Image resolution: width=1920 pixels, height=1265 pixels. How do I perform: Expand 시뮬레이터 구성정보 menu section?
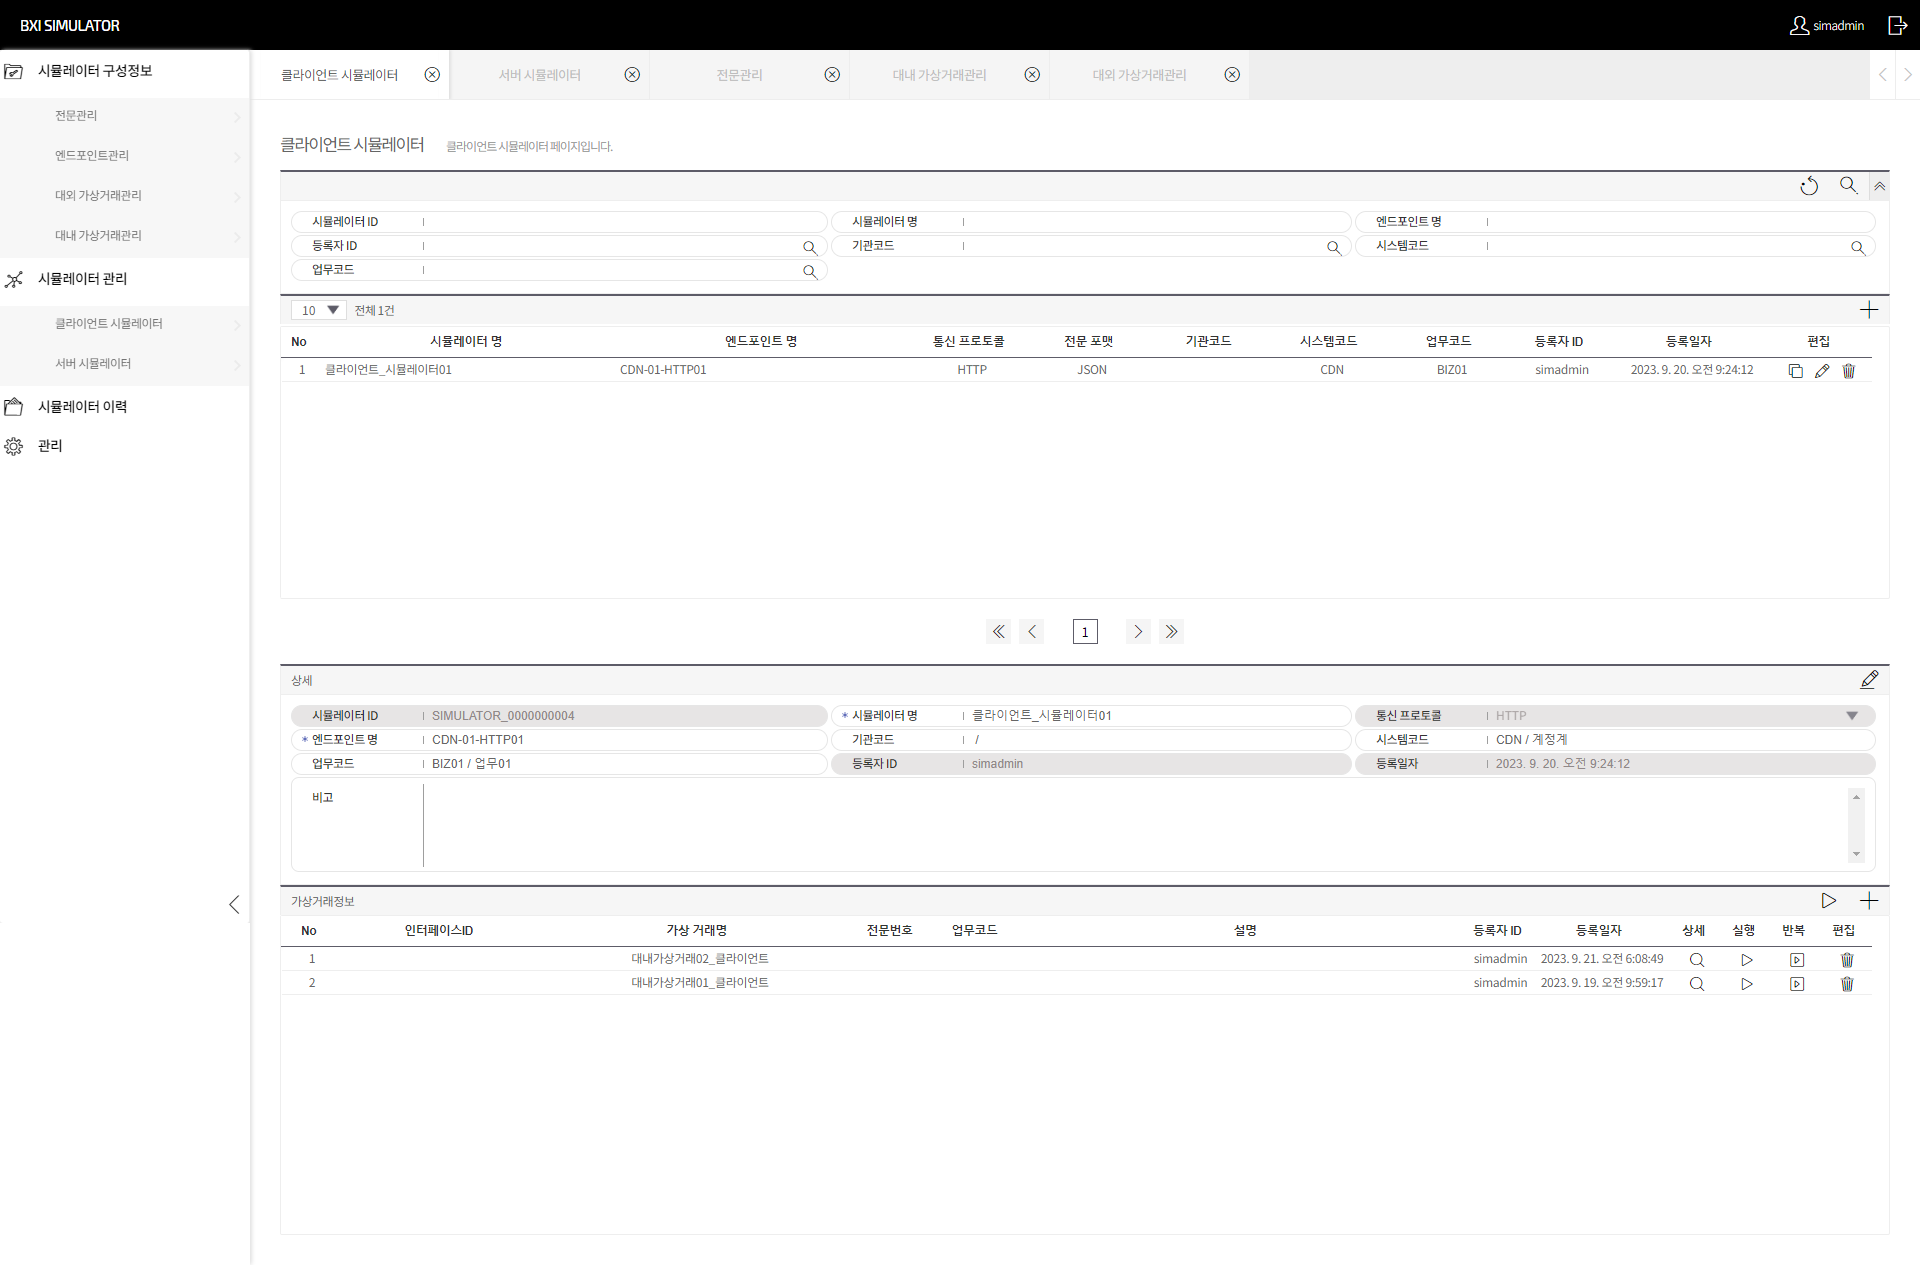click(x=124, y=71)
